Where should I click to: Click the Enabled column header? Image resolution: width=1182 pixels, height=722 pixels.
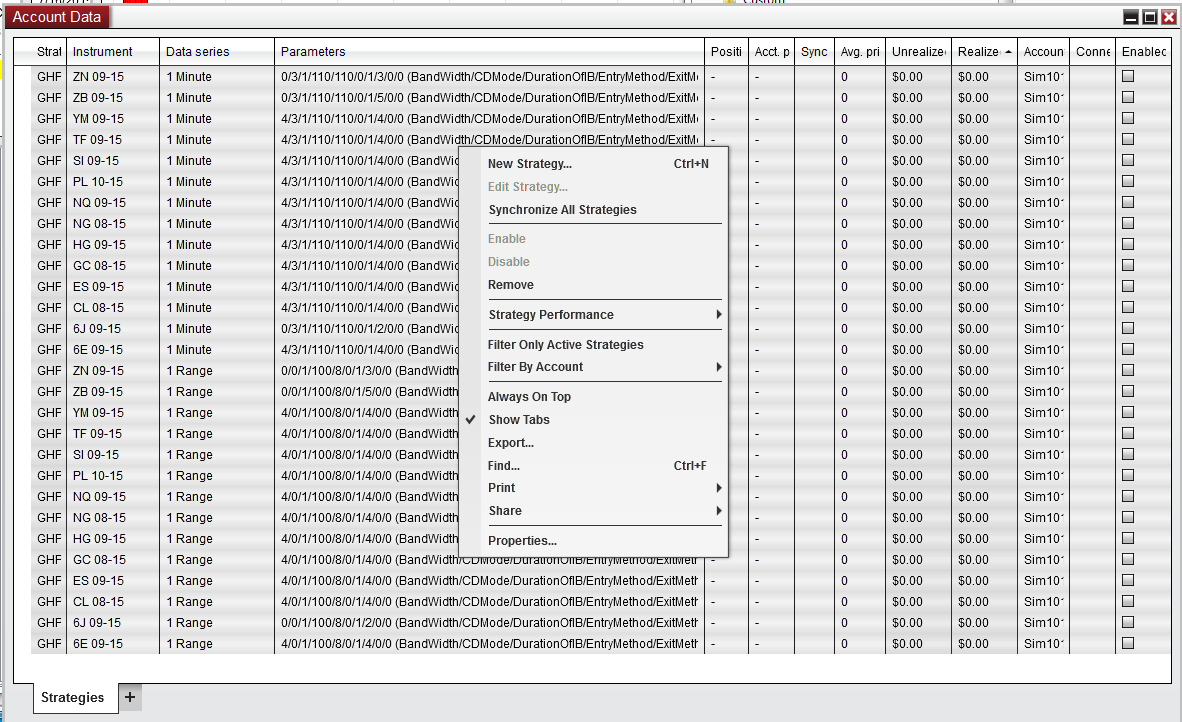(1144, 51)
